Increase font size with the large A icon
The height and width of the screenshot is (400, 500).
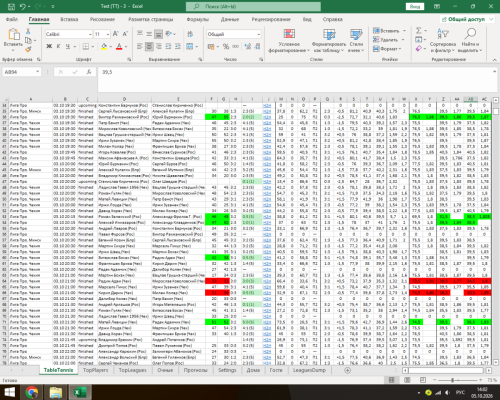click(116, 34)
